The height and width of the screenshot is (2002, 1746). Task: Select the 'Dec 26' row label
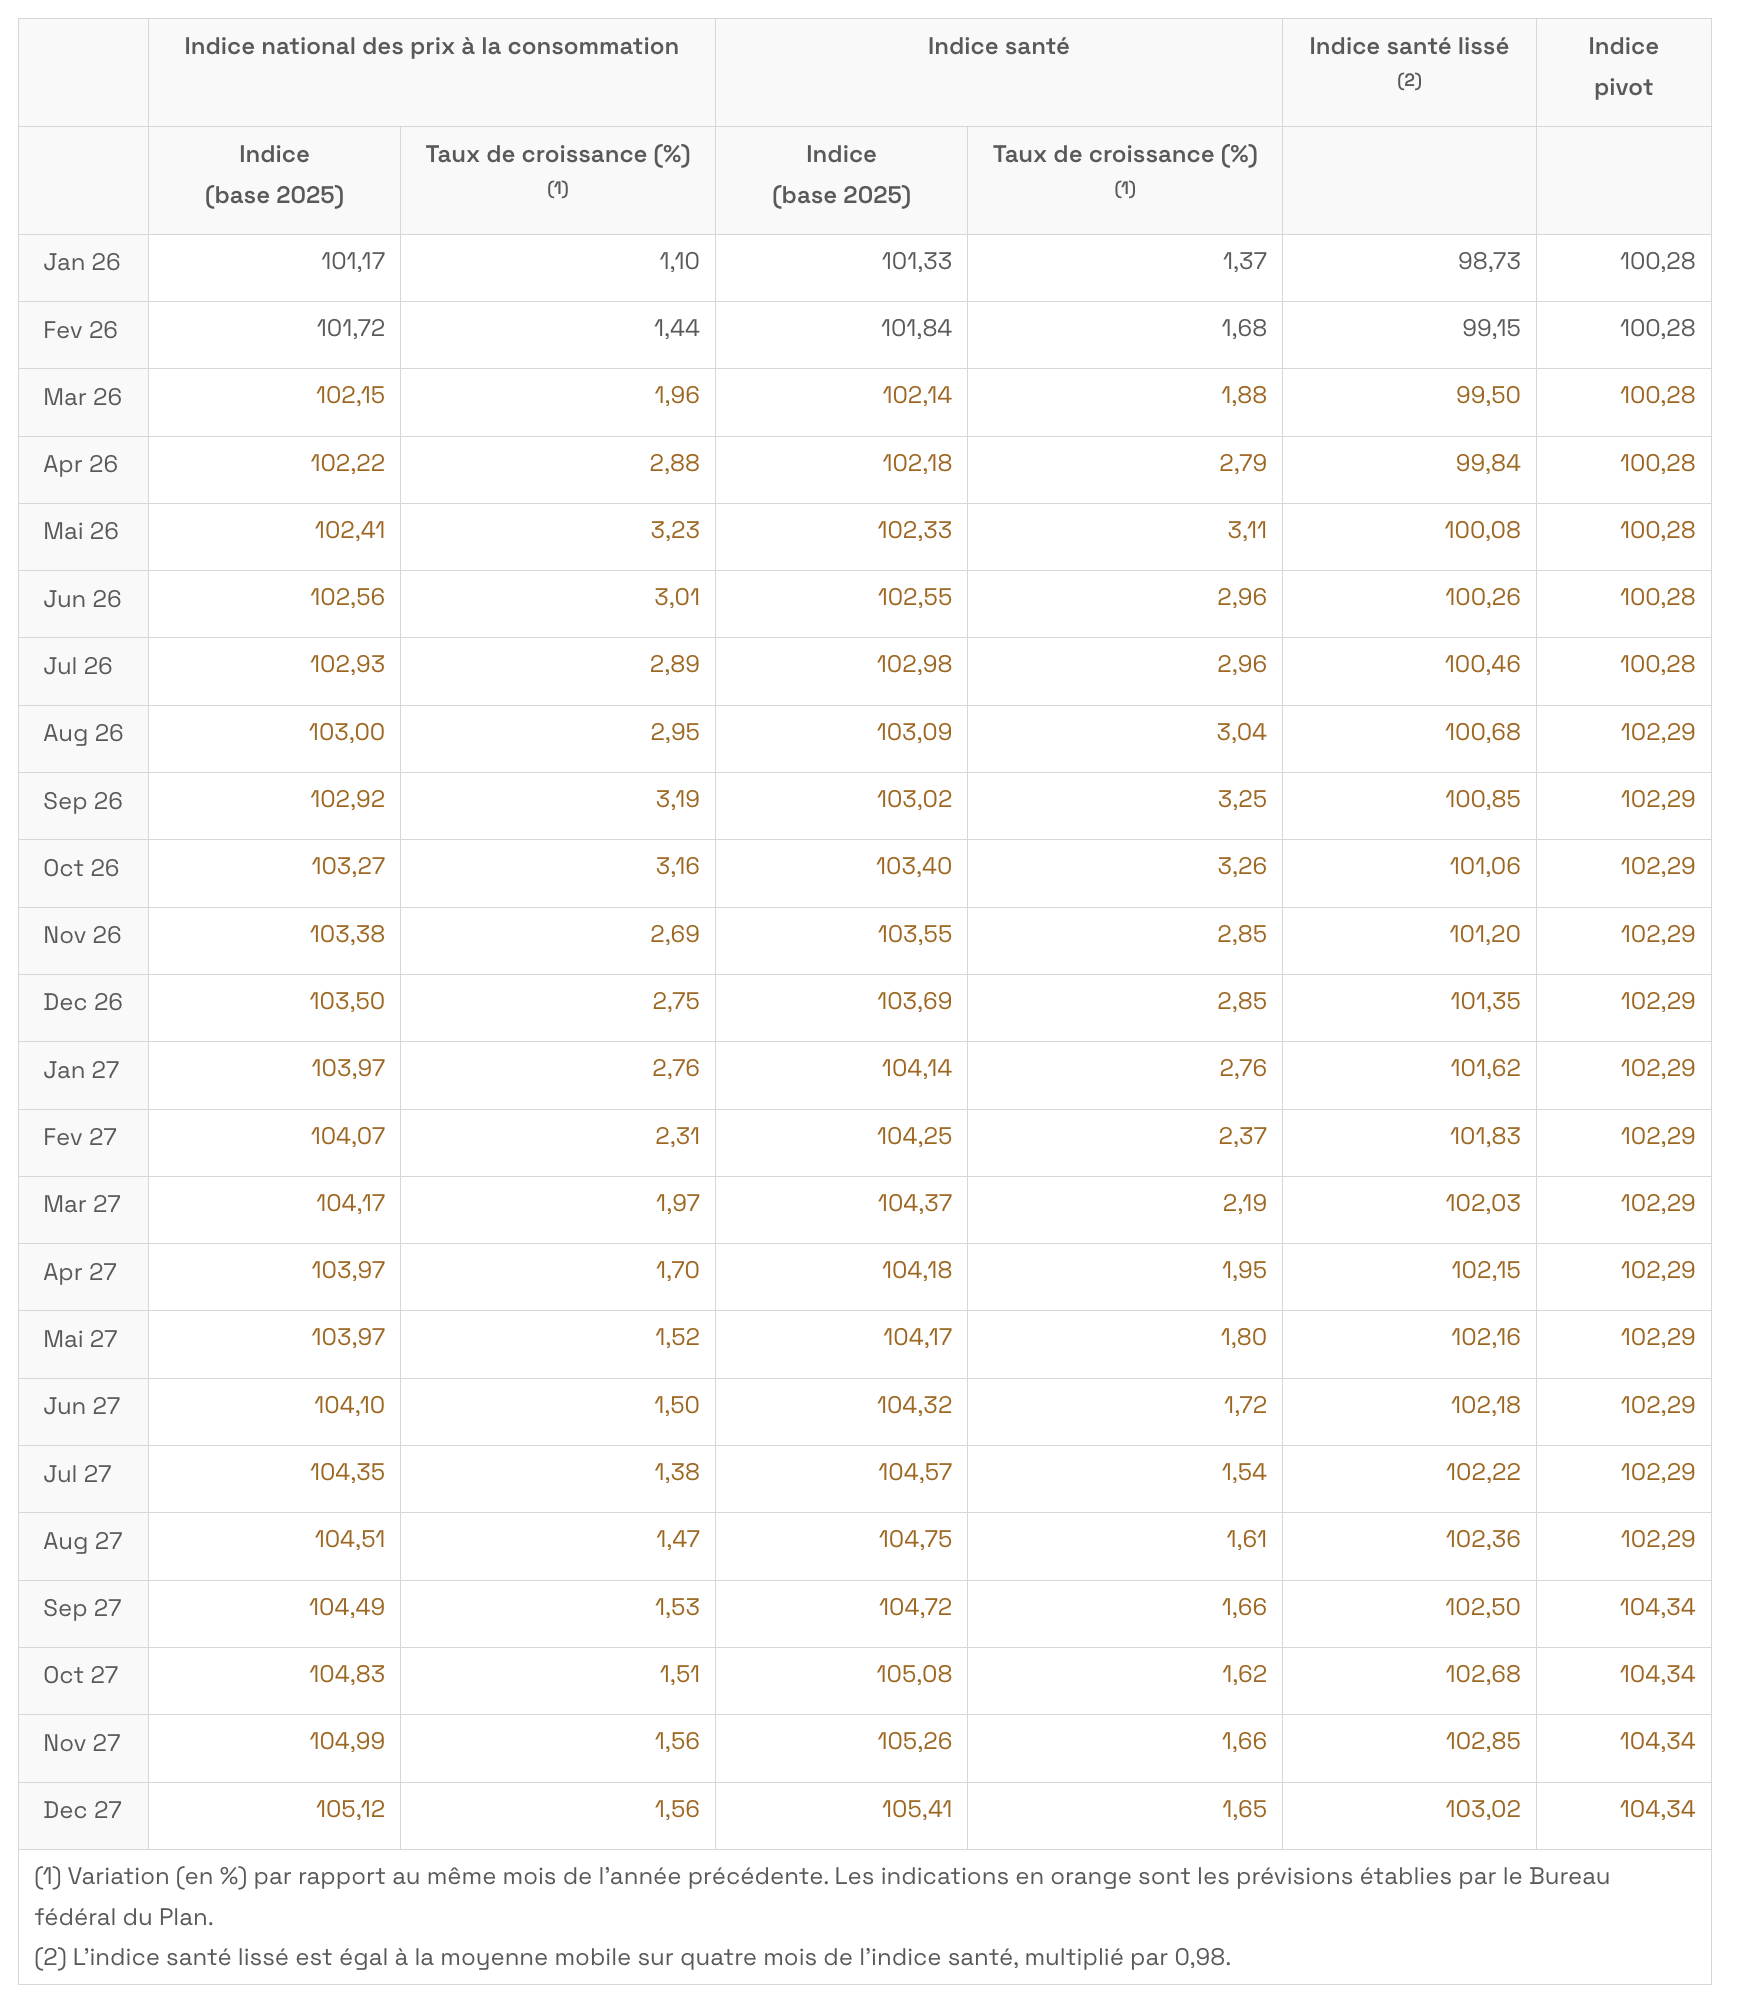coord(83,1002)
